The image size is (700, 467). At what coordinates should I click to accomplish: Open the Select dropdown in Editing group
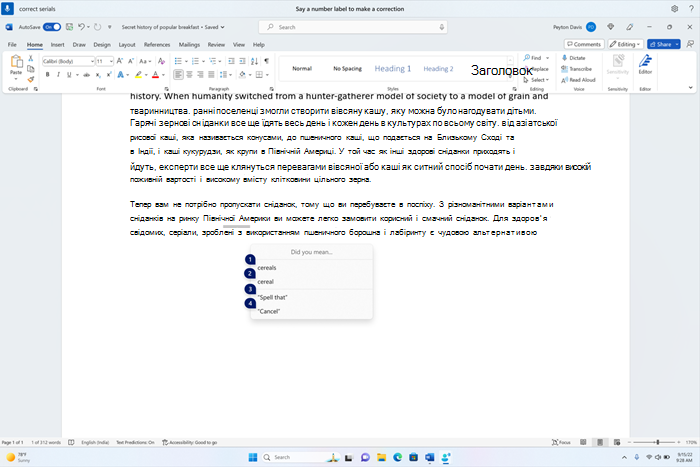coord(536,80)
